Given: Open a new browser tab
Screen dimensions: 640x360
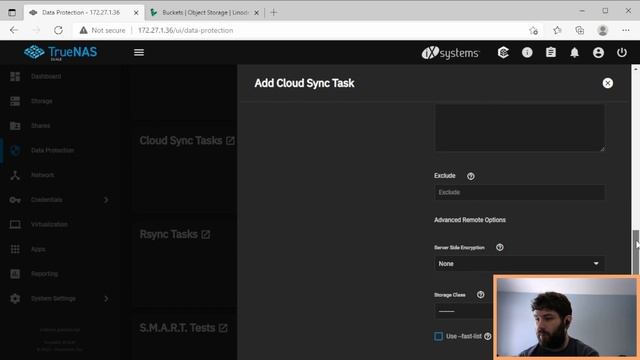Looking at the screenshot, I should click(x=274, y=13).
